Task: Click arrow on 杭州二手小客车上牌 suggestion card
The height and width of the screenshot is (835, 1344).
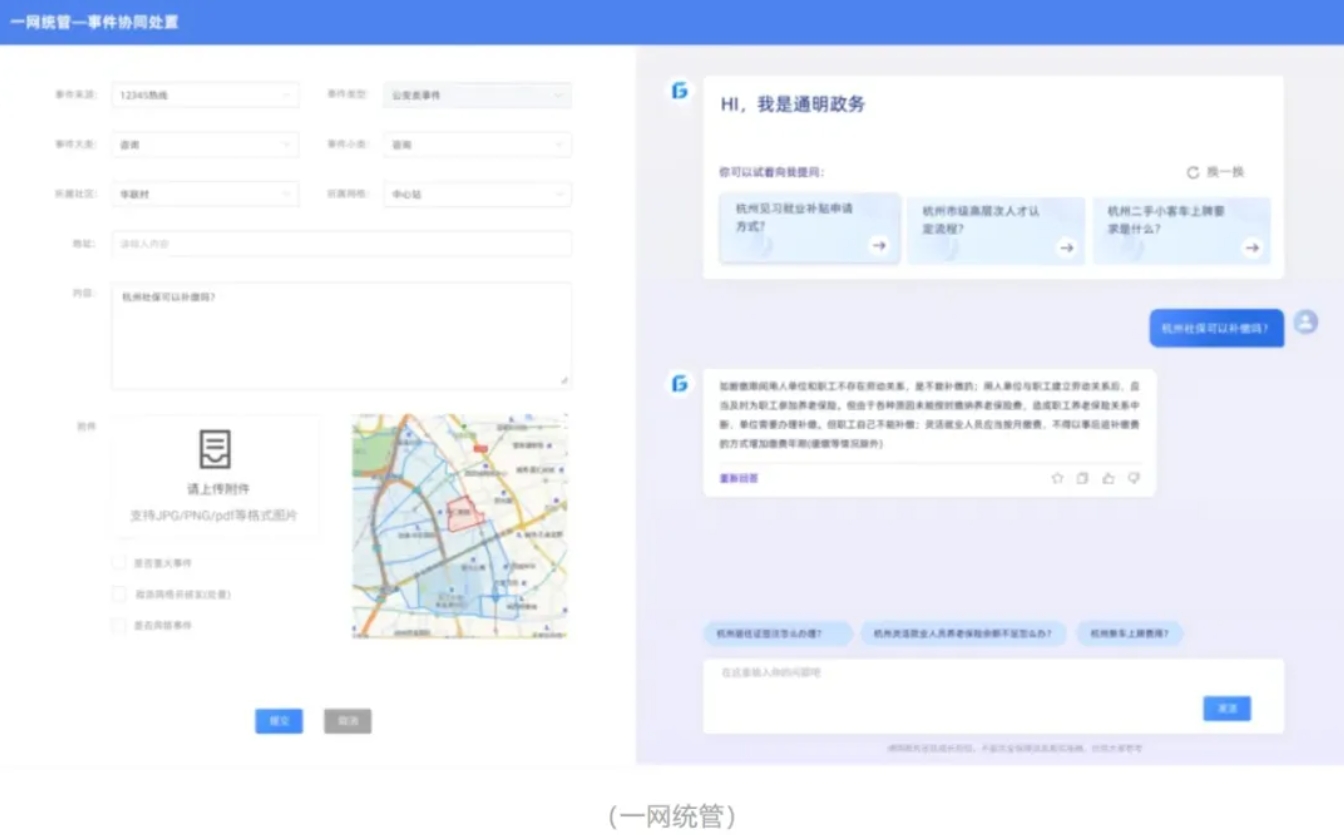Action: pyautogui.click(x=1251, y=248)
